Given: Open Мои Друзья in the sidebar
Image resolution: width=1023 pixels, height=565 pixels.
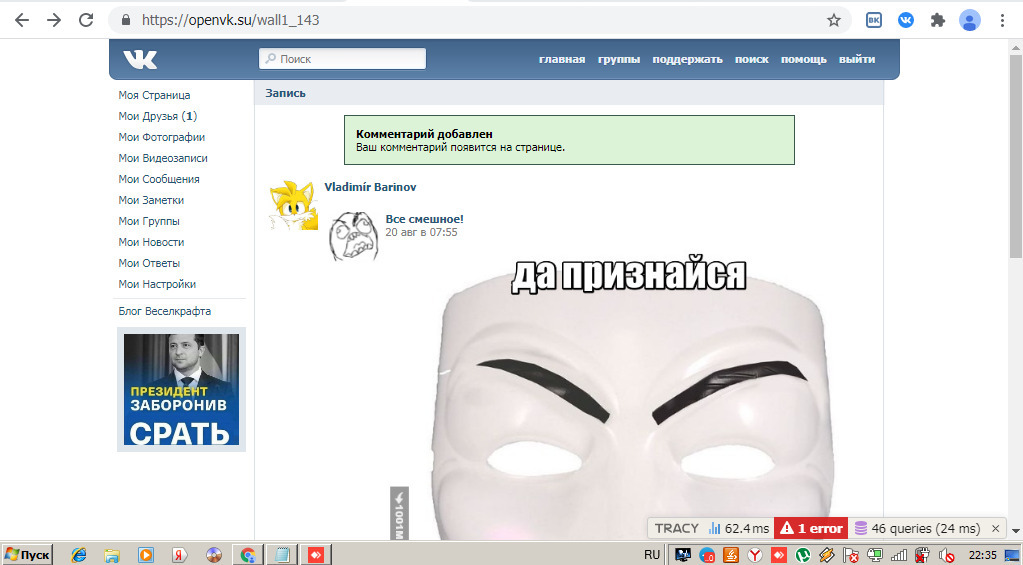Looking at the screenshot, I should (x=158, y=116).
